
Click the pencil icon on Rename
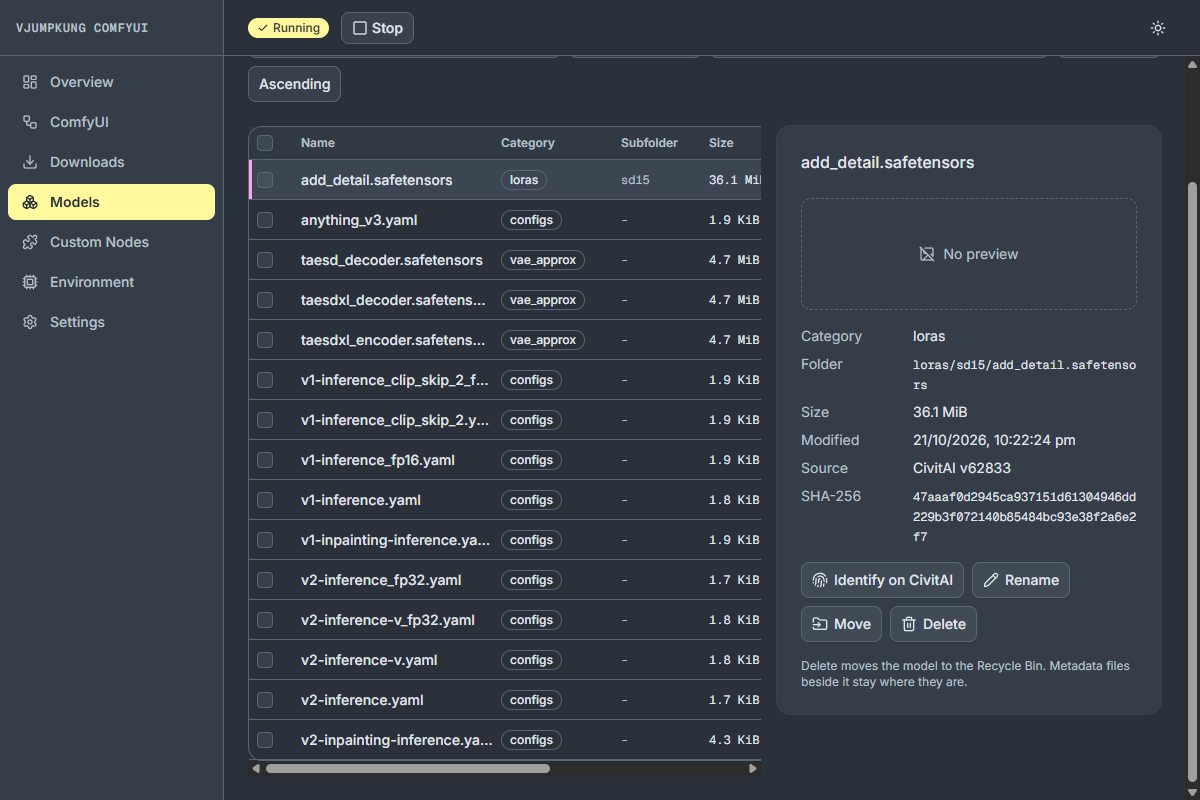991,580
